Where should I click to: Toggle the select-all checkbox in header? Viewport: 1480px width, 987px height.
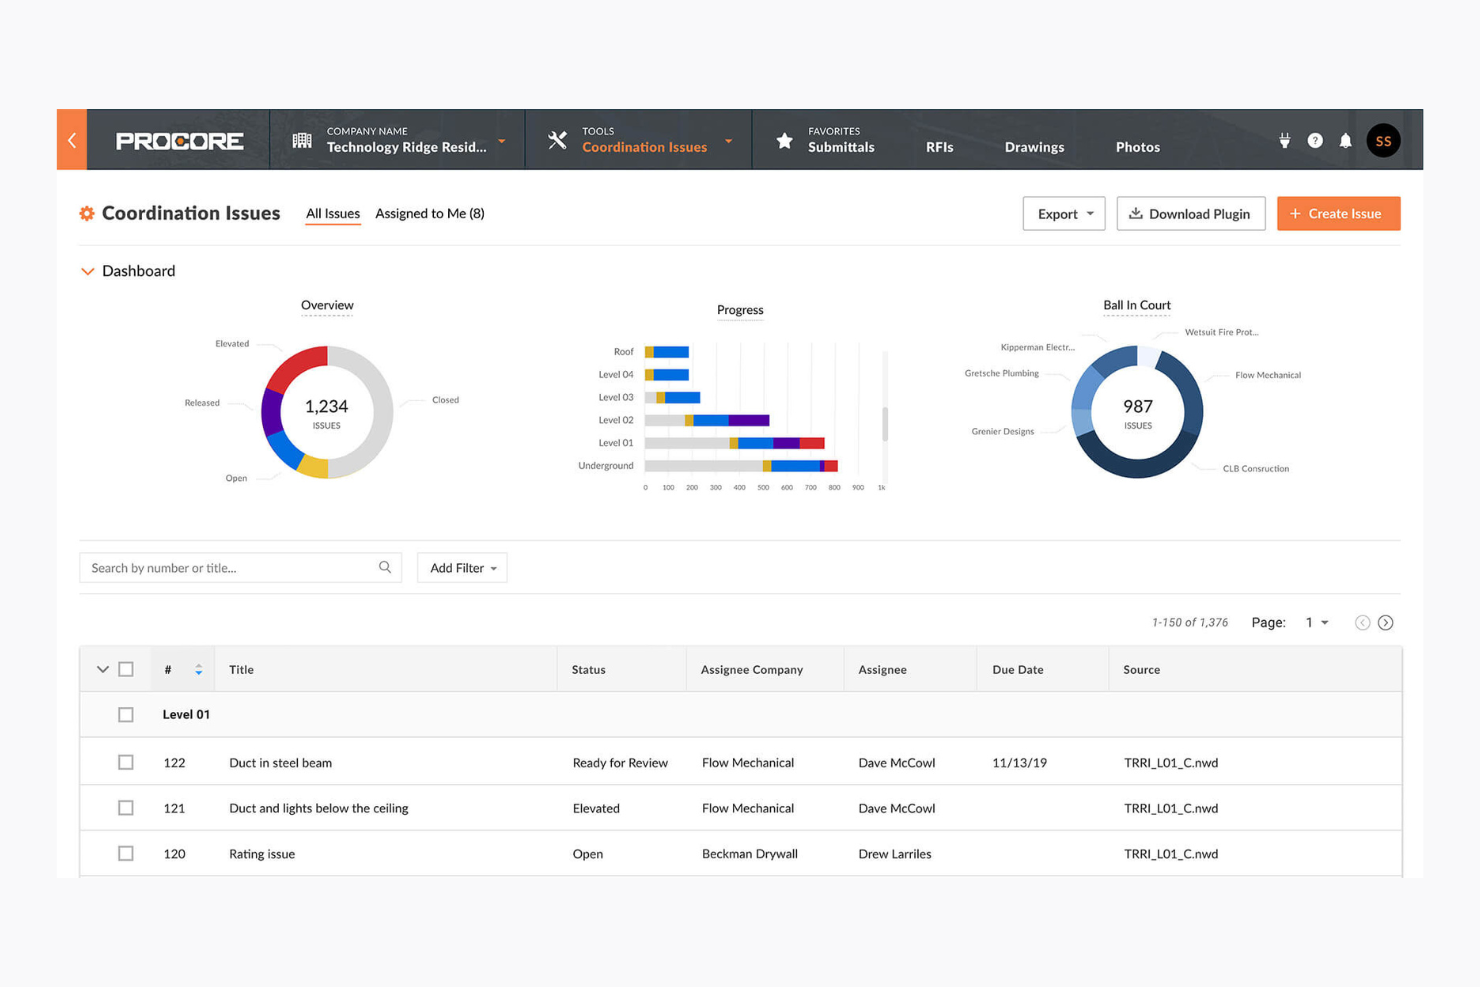[126, 669]
